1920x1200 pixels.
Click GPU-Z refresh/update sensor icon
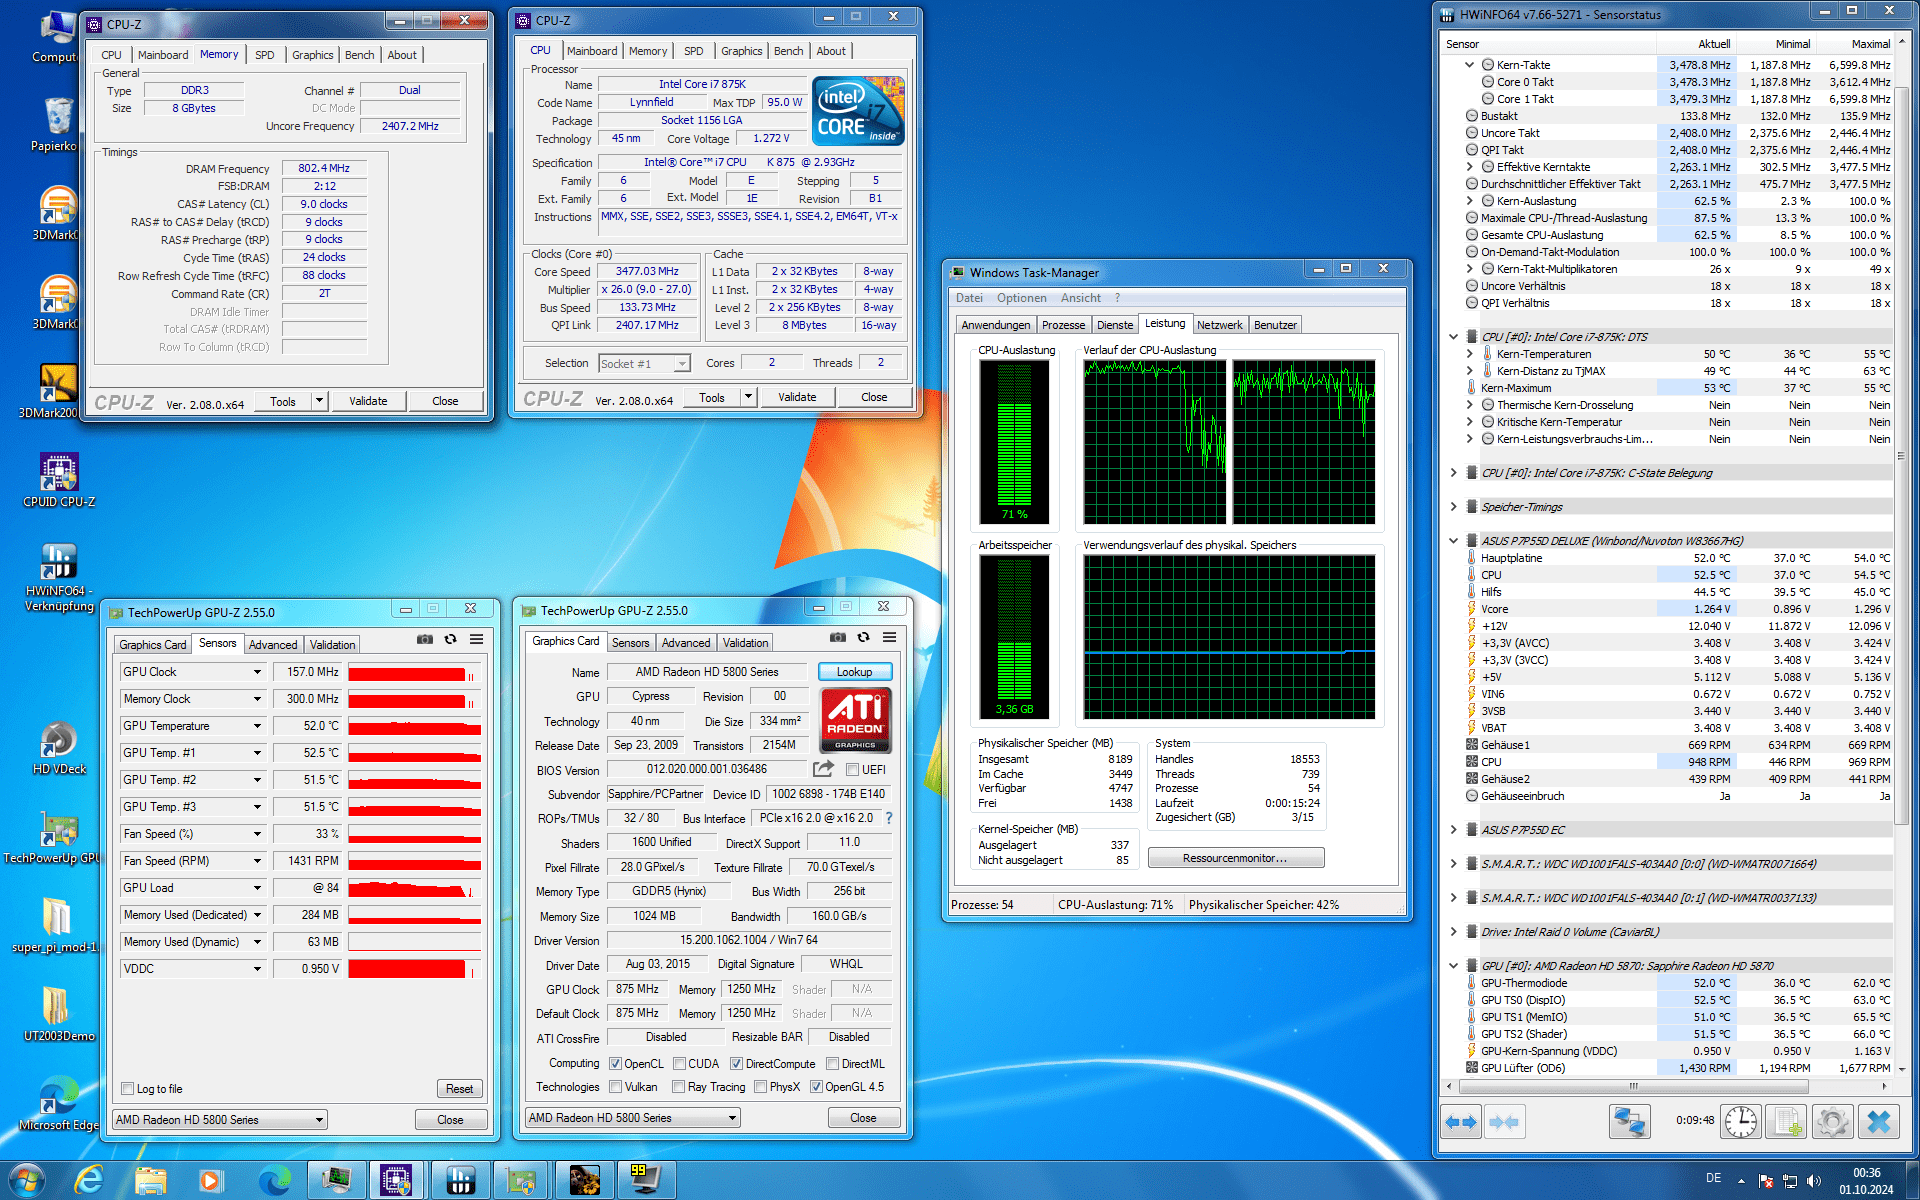451,641
